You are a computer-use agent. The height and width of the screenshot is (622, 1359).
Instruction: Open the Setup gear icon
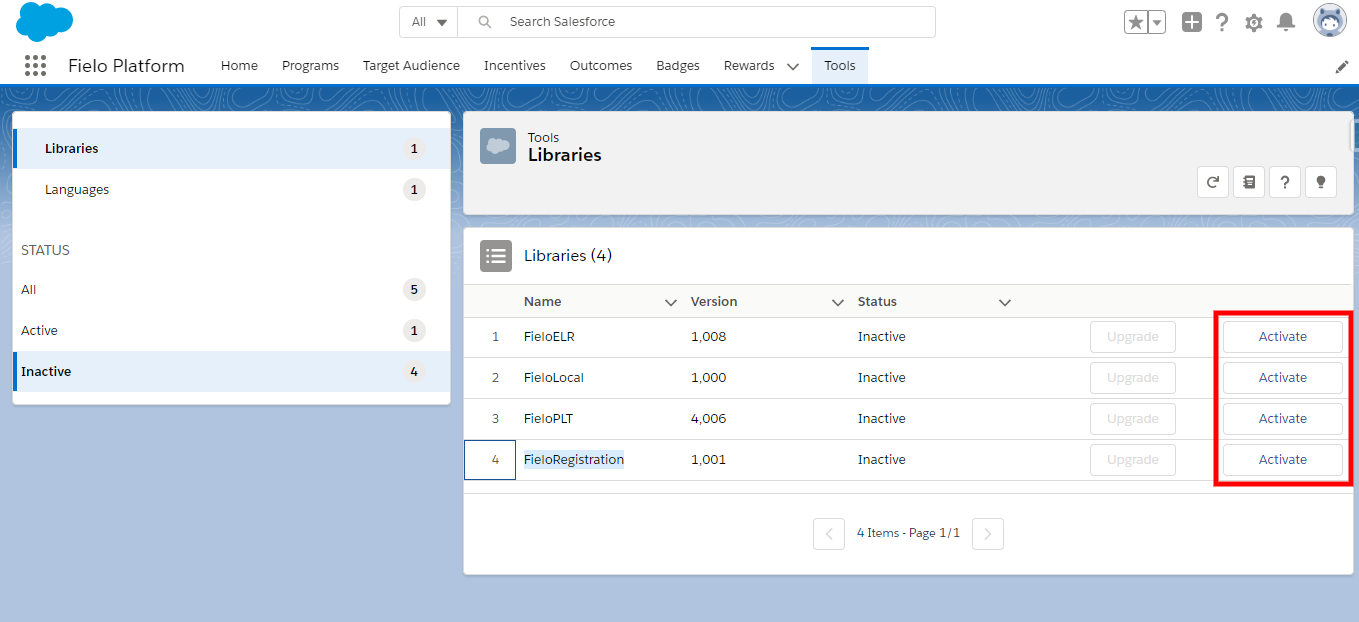1254,22
